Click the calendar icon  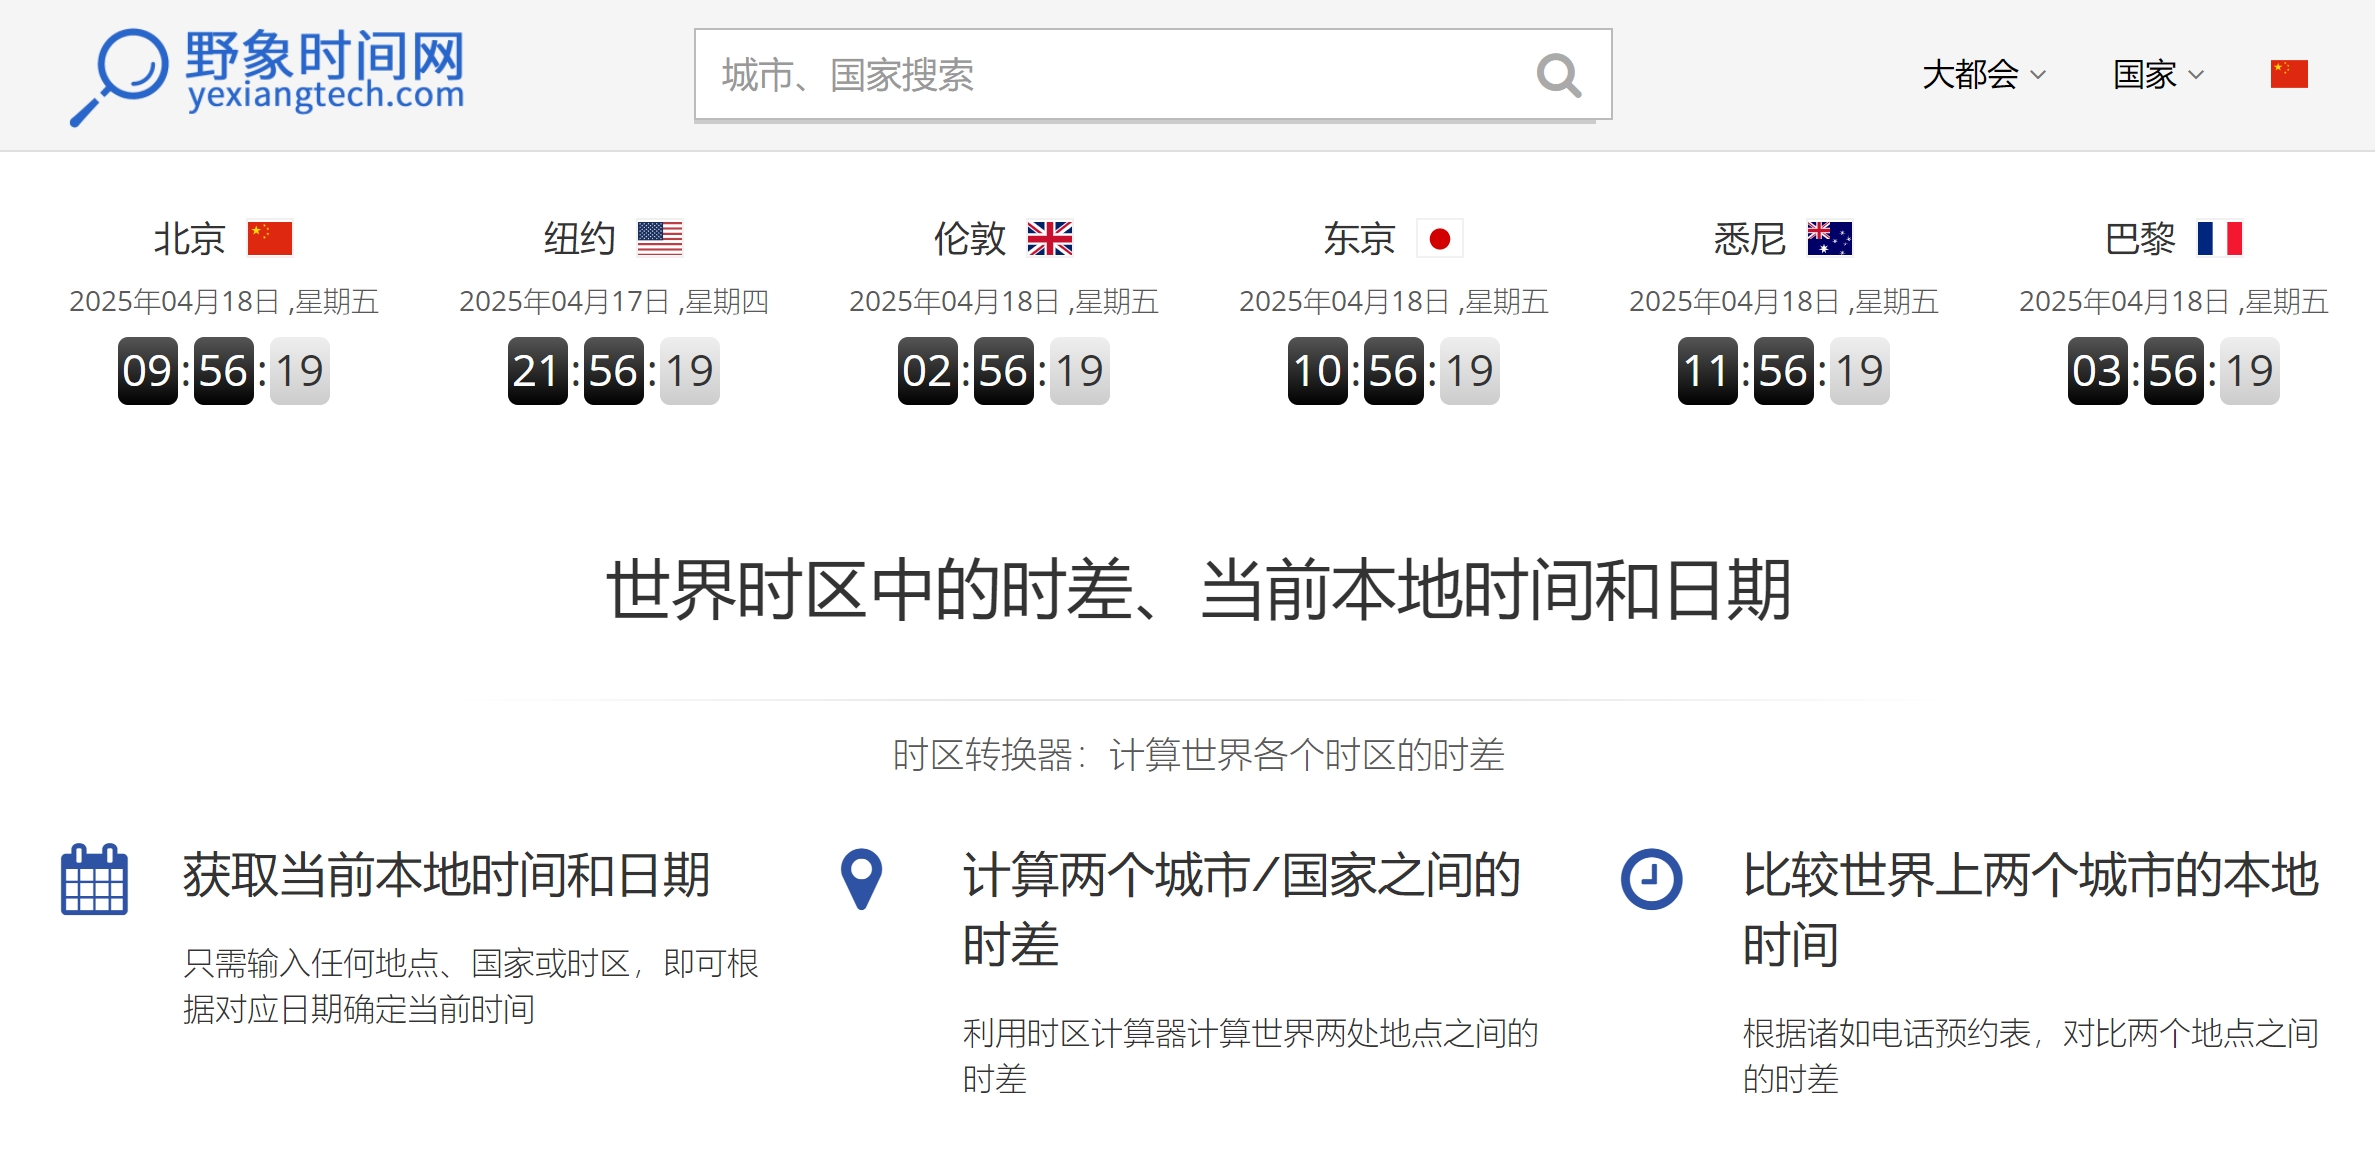94,879
